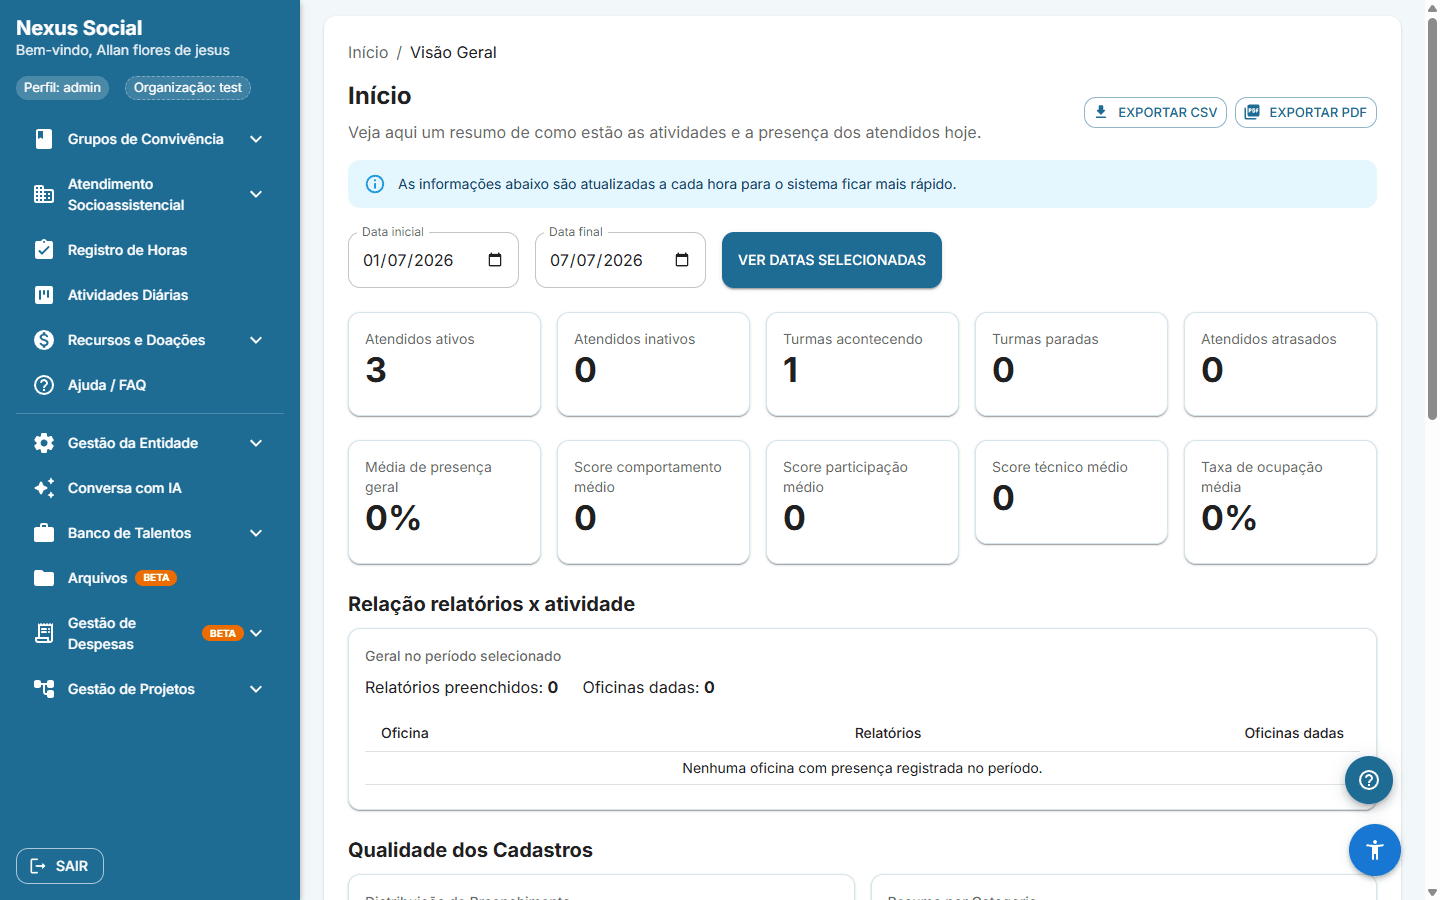This screenshot has height=900, width=1440.
Task: Click the Turmas acontecendo card
Action: click(862, 364)
